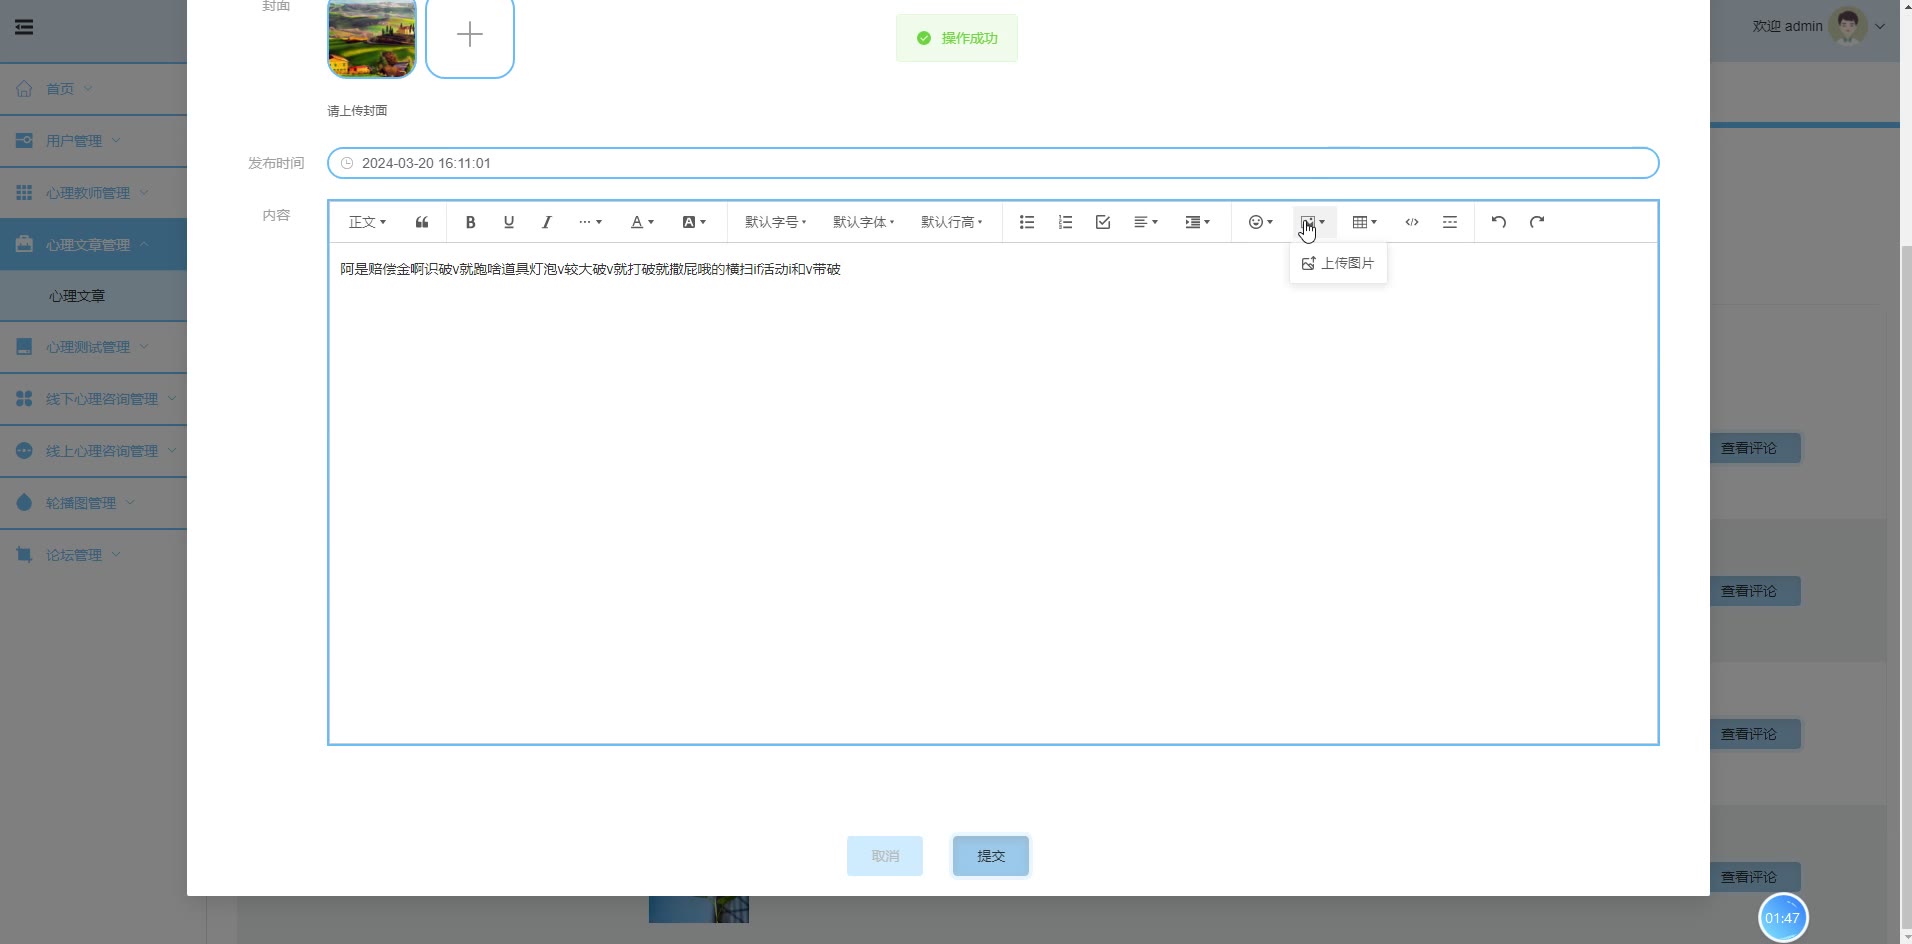Click the 线上心理咨询管理 chat icon
This screenshot has width=1912, height=944.
tap(24, 450)
